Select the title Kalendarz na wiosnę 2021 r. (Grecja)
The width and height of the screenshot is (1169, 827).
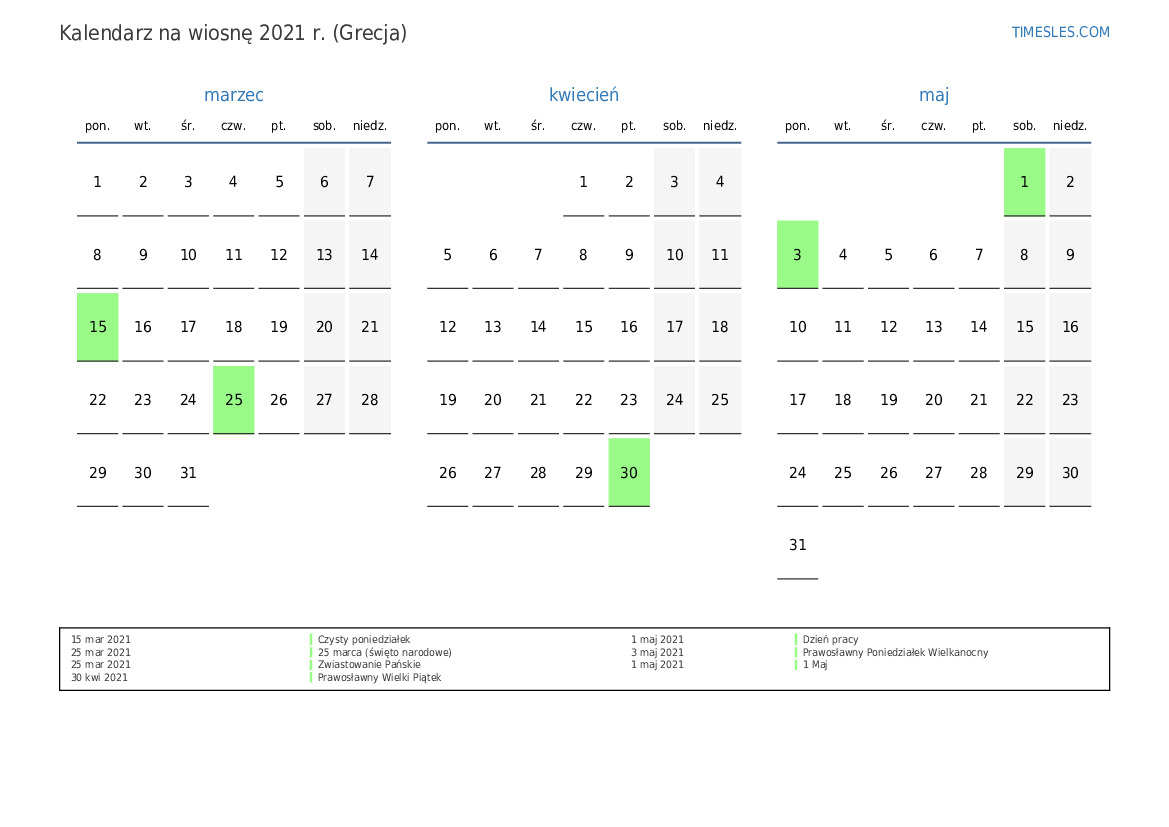pyautogui.click(x=233, y=33)
